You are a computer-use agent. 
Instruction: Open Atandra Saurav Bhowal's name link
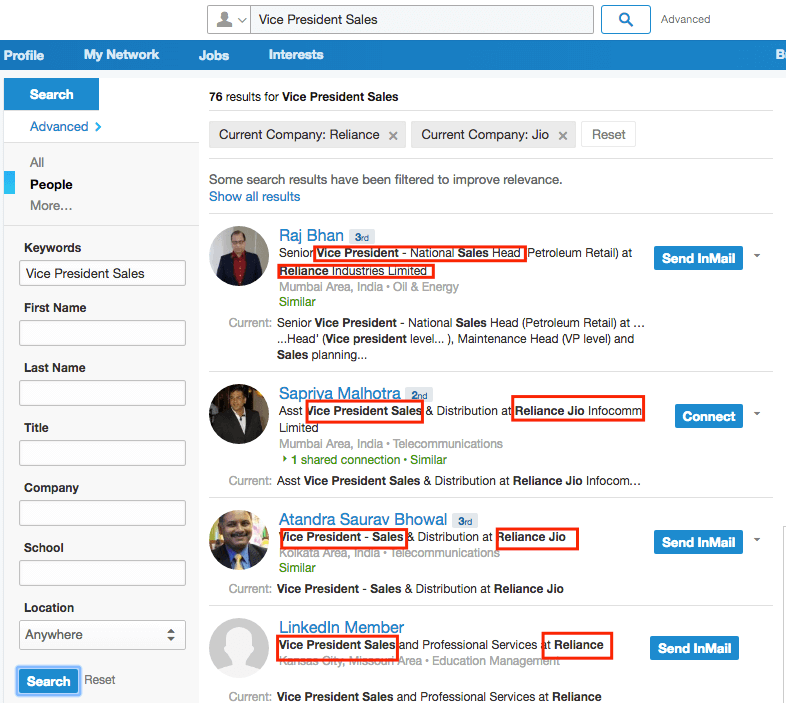coord(363,519)
